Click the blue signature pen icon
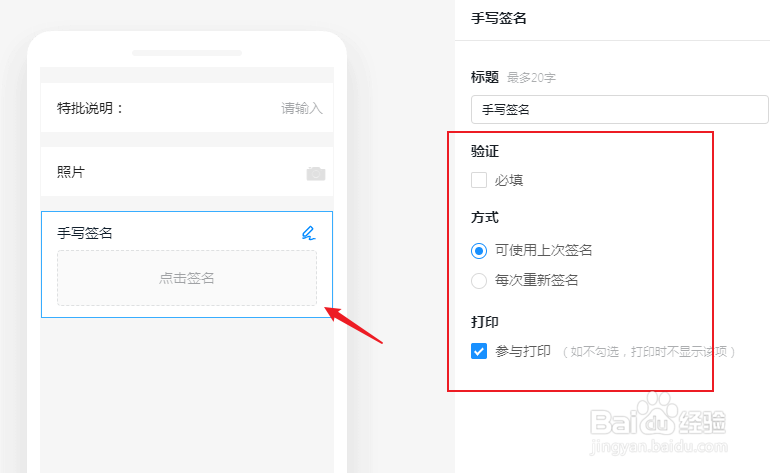 coord(308,233)
